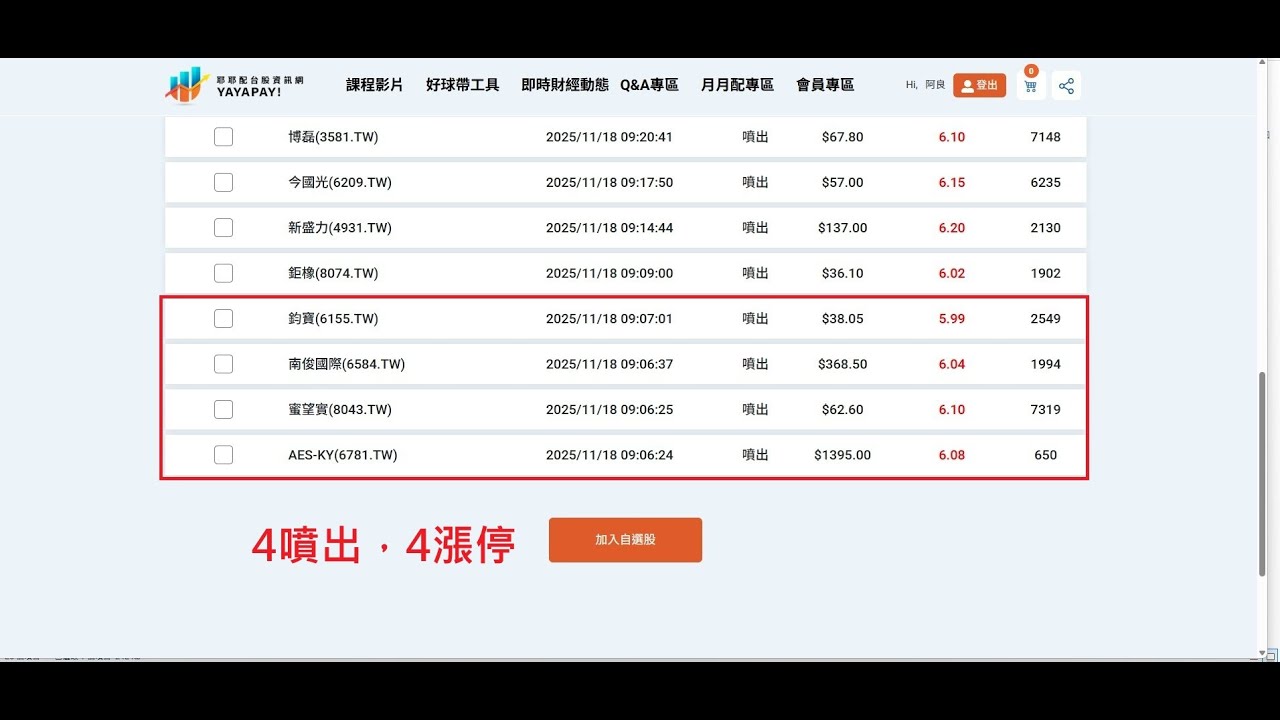Viewport: 1280px width, 720px height.
Task: Click the greeting Hi, 阿良
Action: pyautogui.click(x=925, y=85)
